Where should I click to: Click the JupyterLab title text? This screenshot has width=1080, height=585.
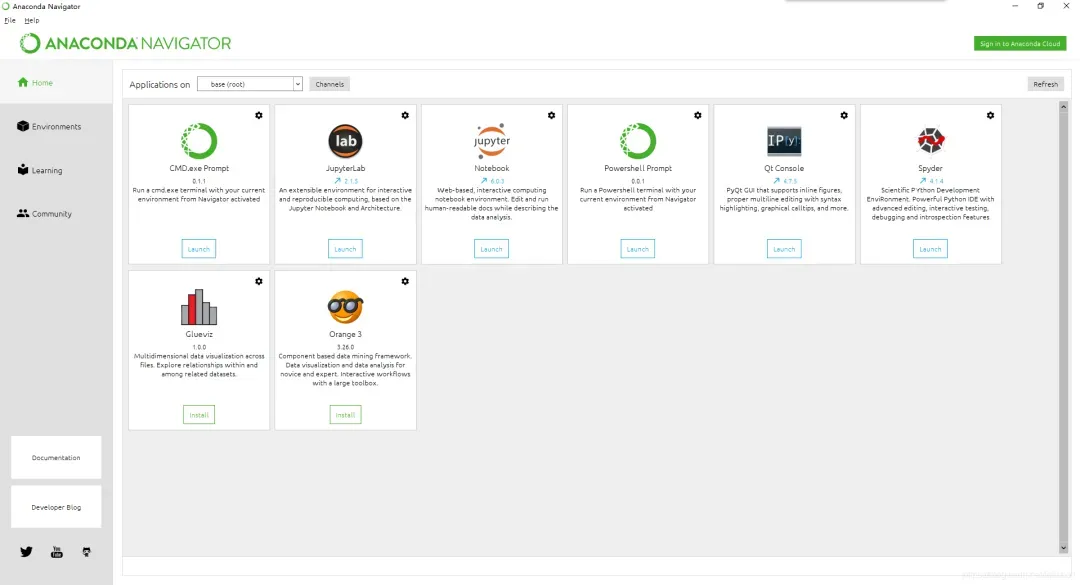click(x=345, y=168)
